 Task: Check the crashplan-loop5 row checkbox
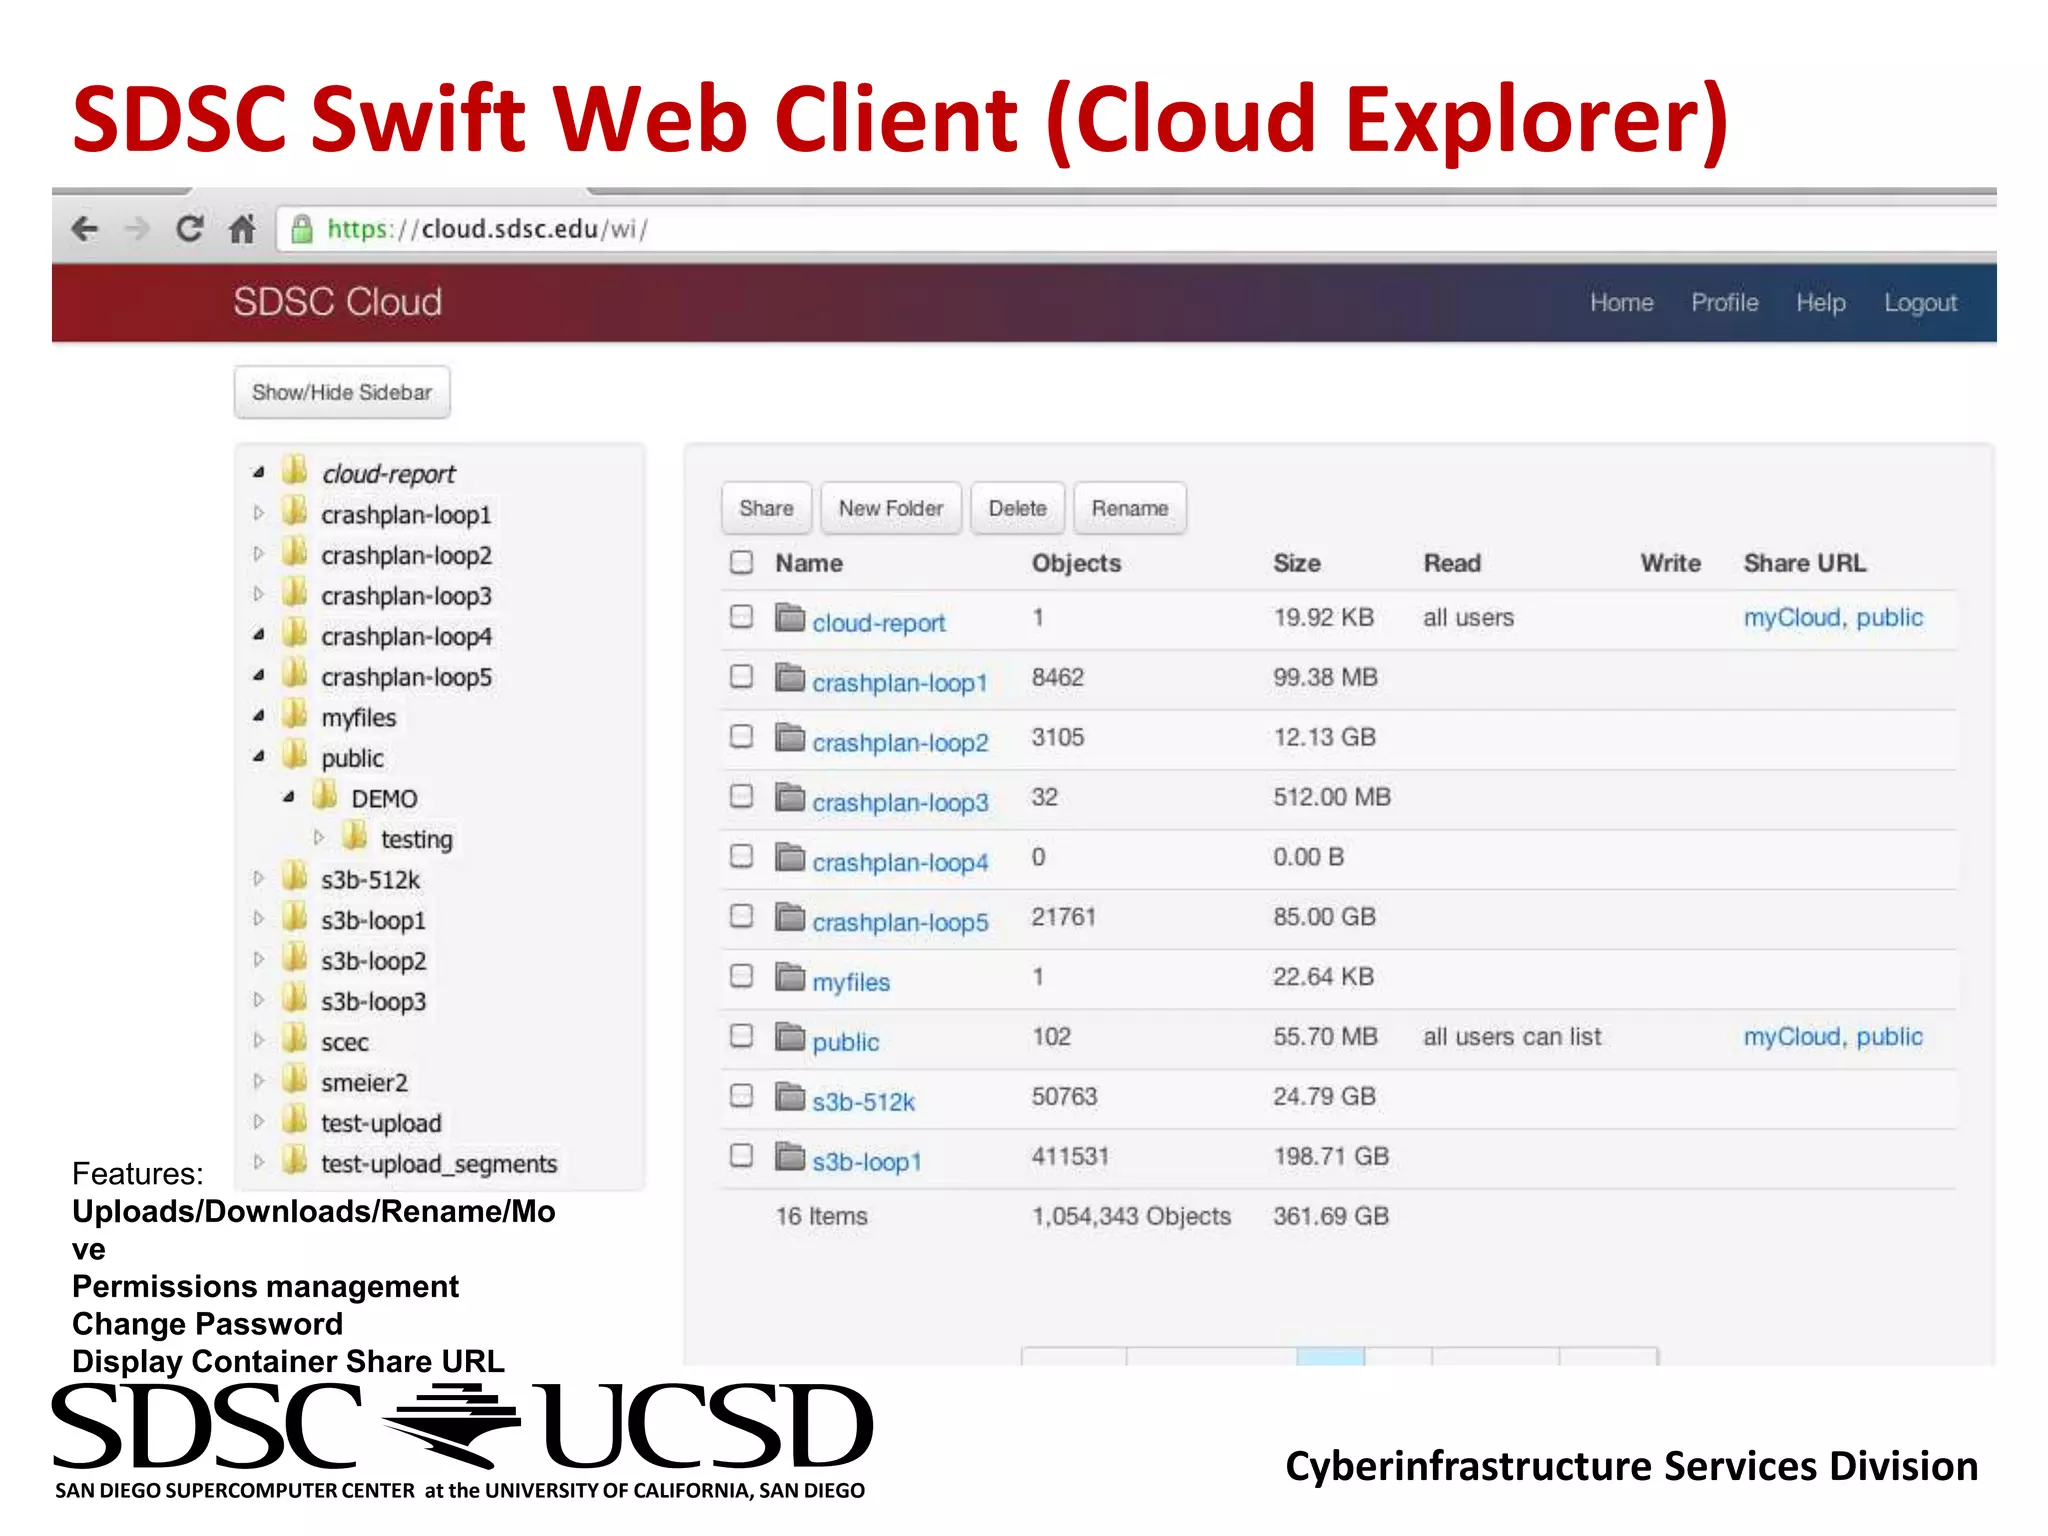(x=741, y=915)
